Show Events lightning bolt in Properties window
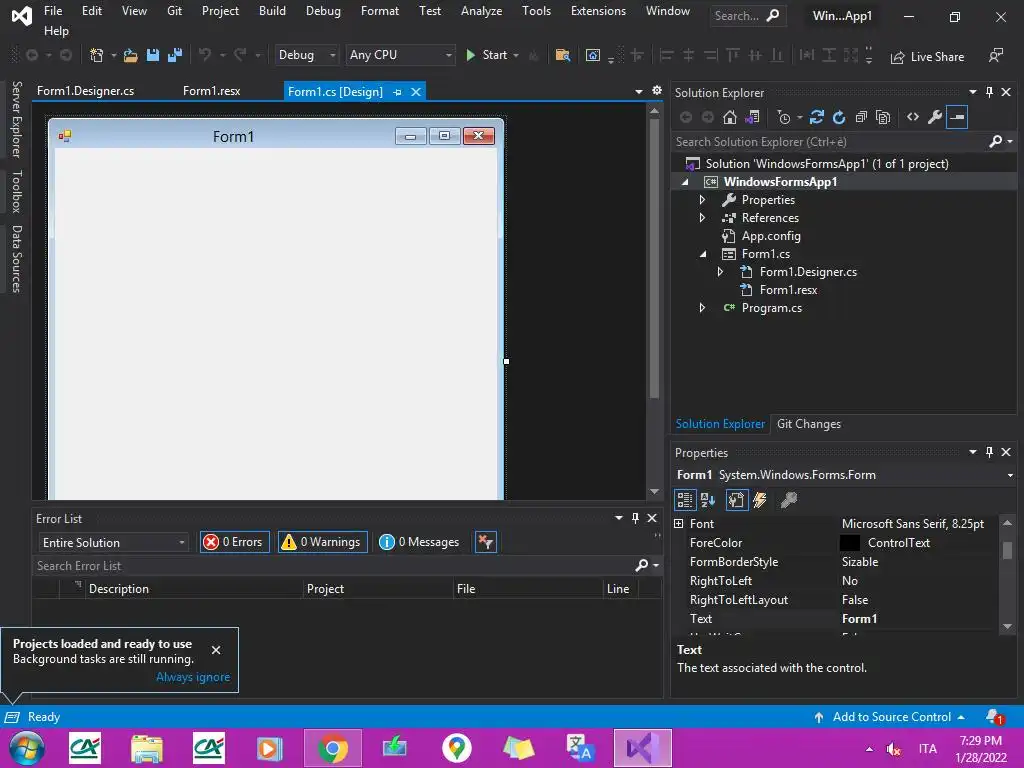The image size is (1024, 768). 760,500
